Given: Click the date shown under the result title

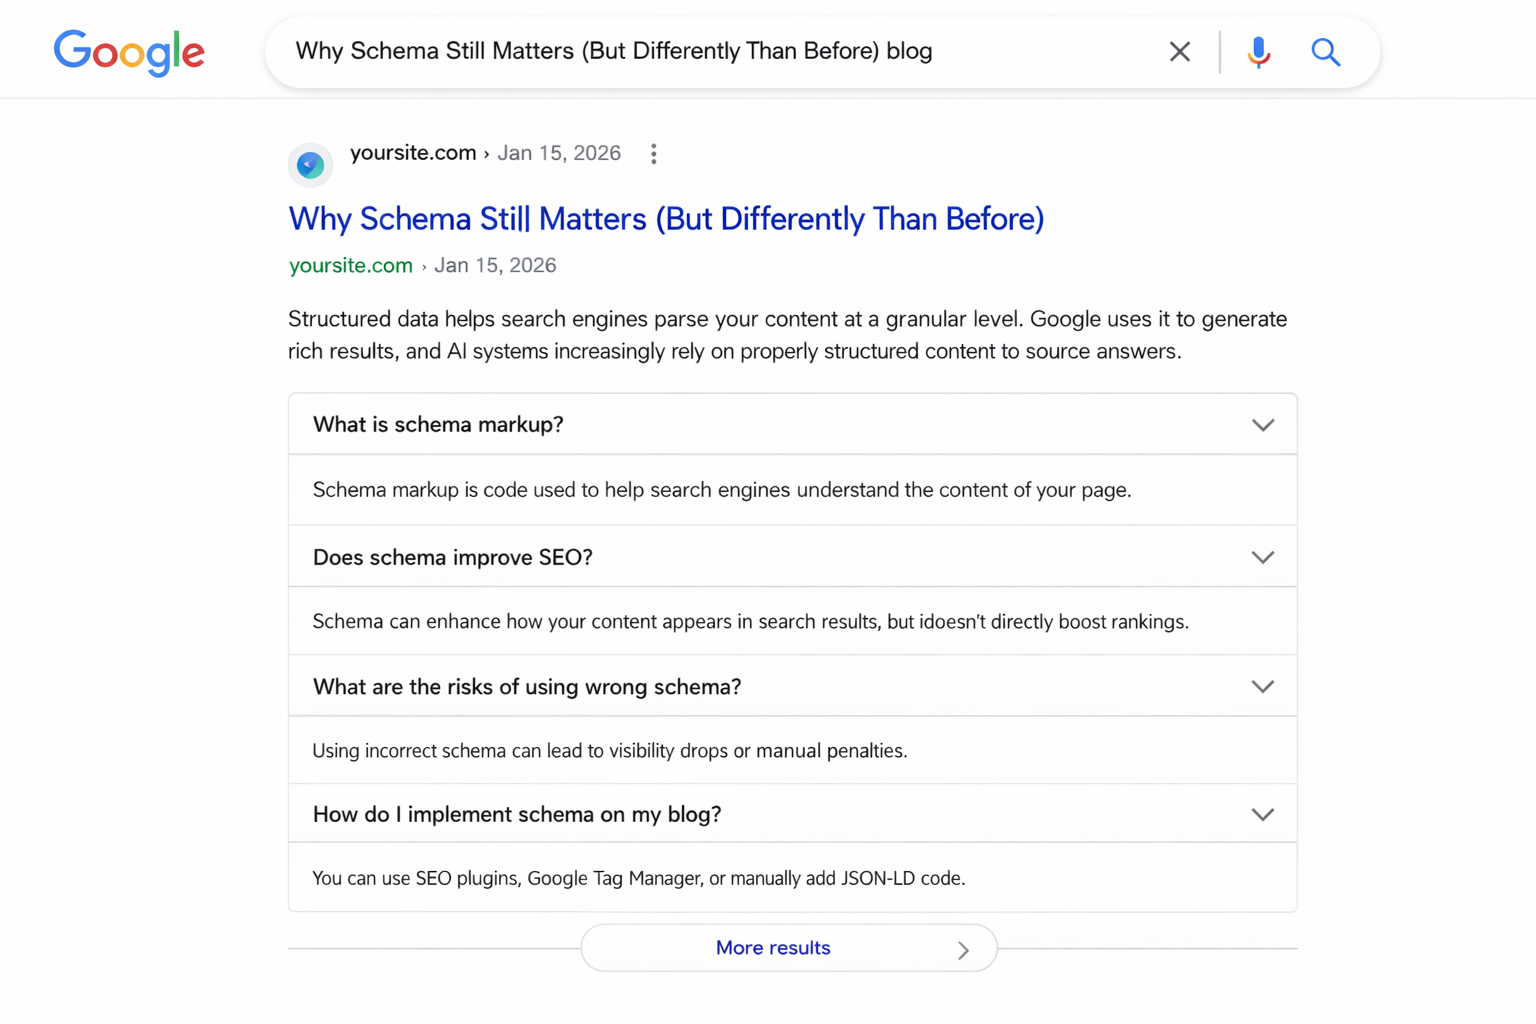Looking at the screenshot, I should click(495, 265).
